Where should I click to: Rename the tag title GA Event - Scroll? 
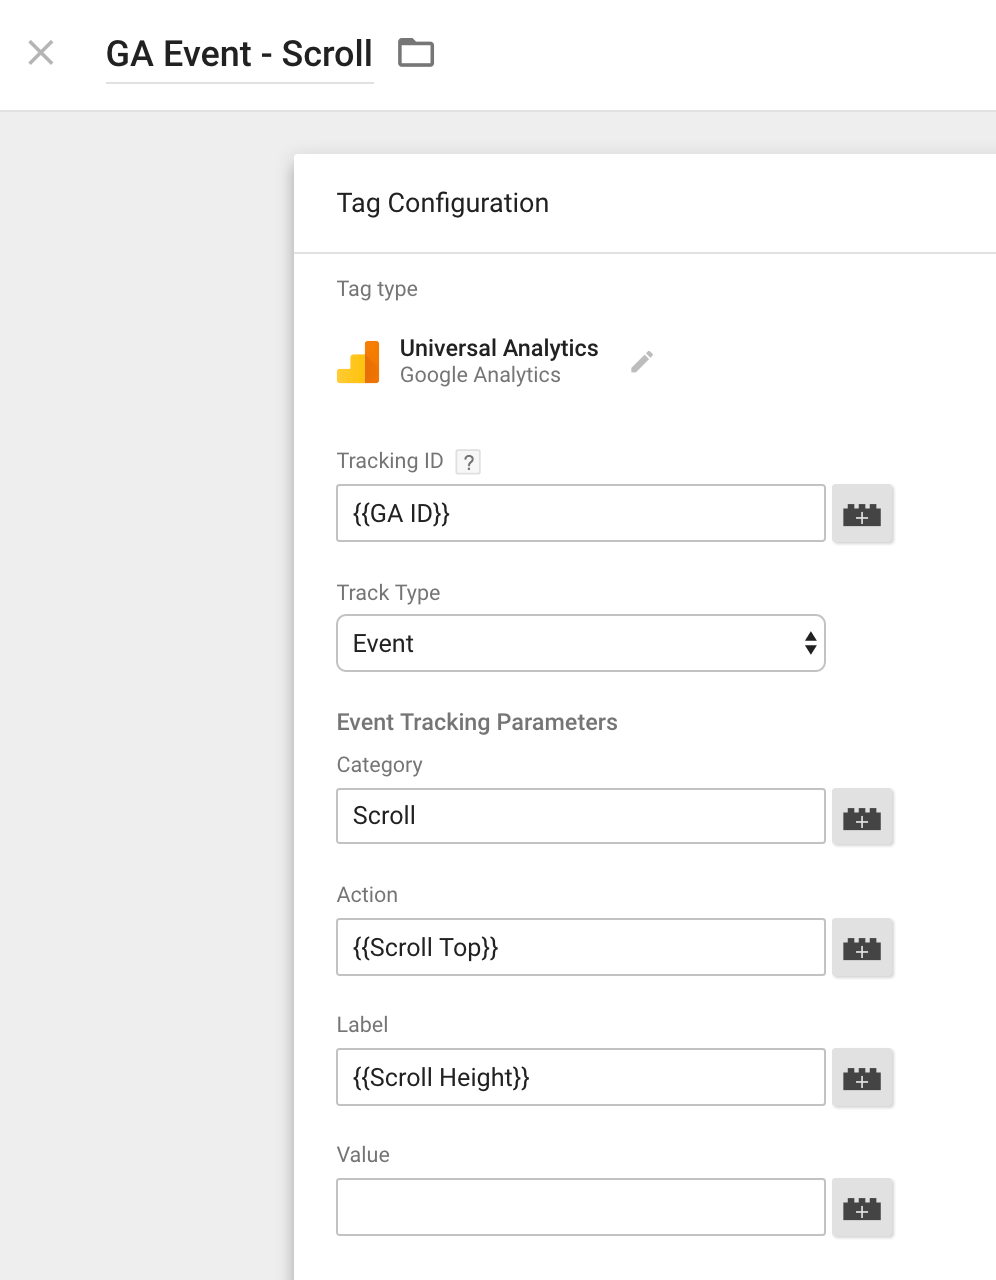(239, 54)
